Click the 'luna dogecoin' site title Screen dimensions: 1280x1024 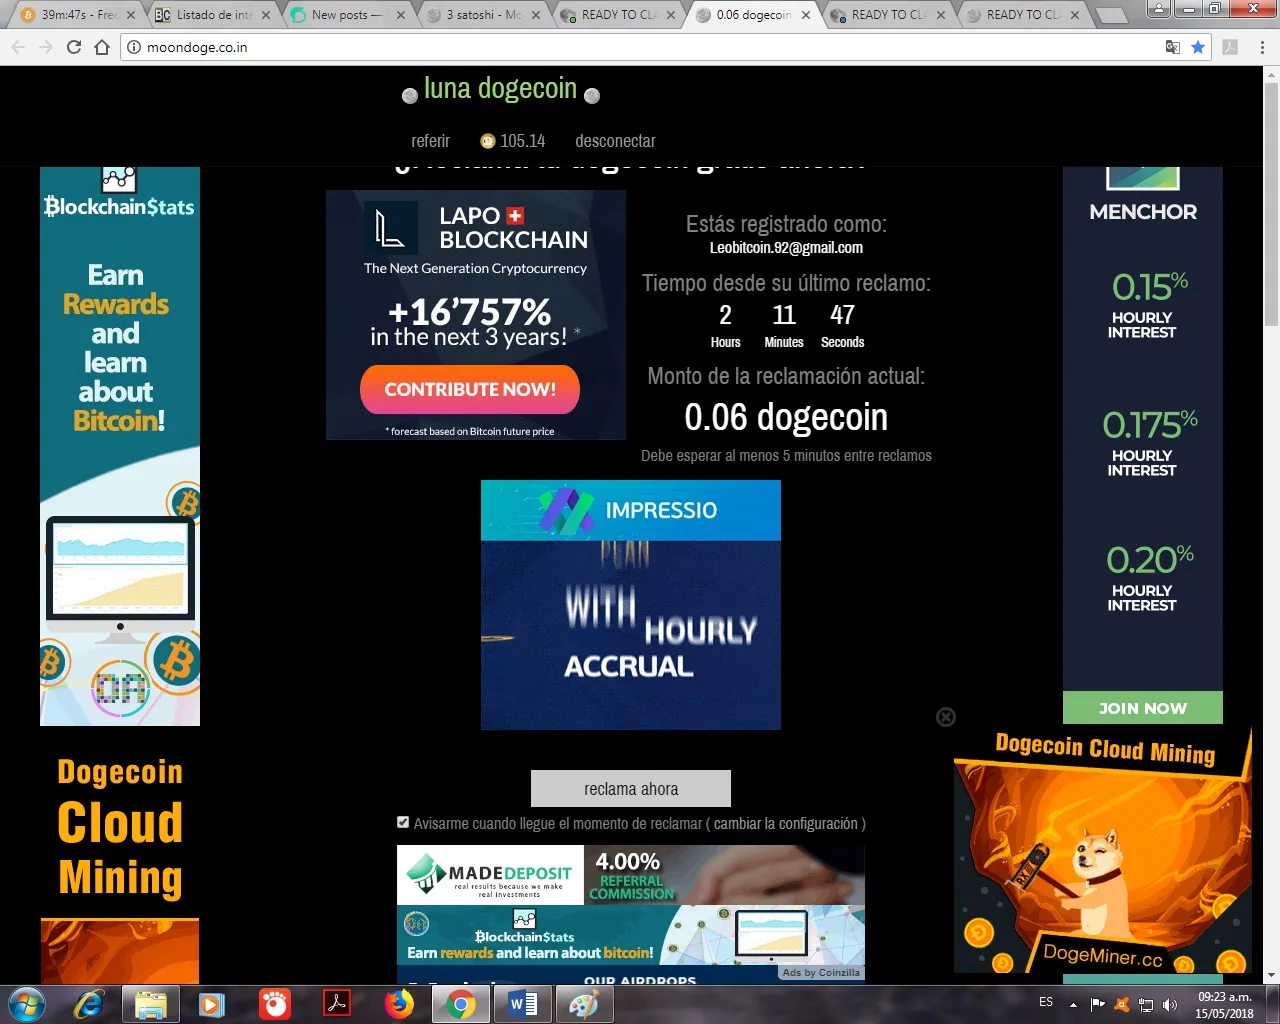pyautogui.click(x=500, y=88)
